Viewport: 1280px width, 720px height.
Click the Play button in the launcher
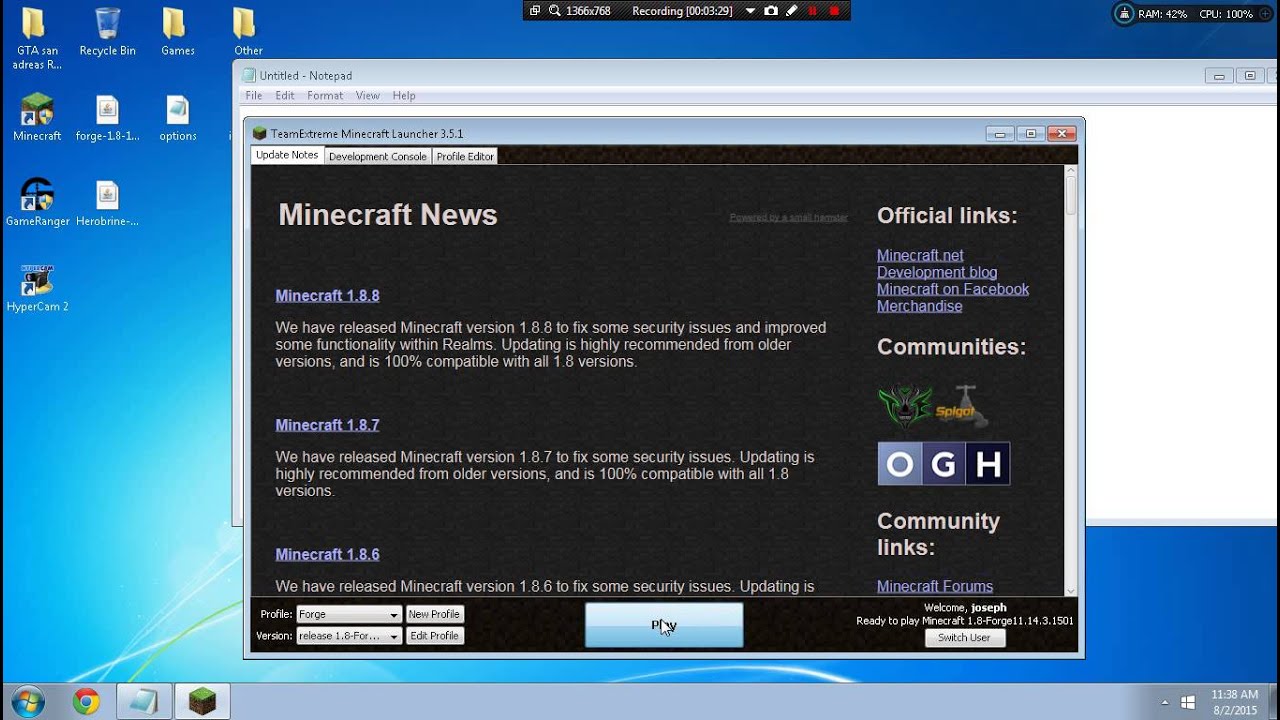(664, 625)
